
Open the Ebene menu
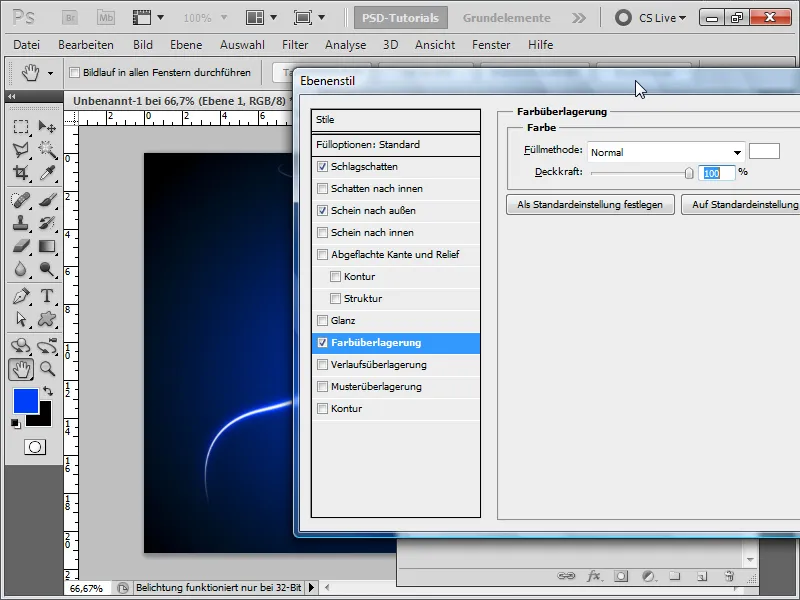[186, 45]
